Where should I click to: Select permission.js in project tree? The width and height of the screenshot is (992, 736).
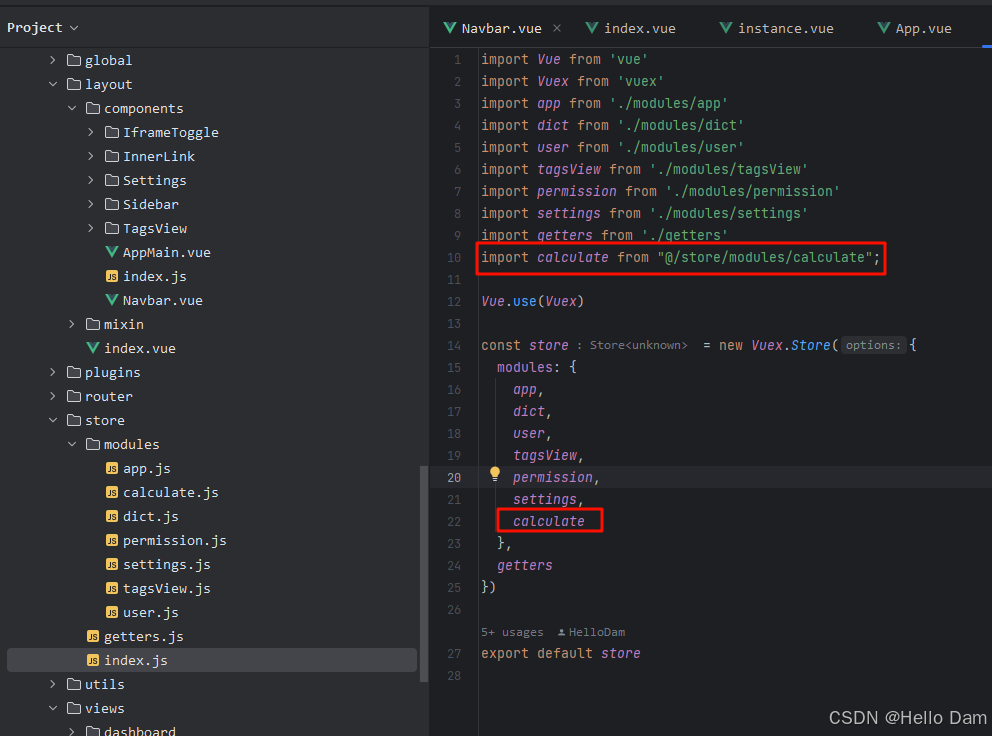point(175,540)
